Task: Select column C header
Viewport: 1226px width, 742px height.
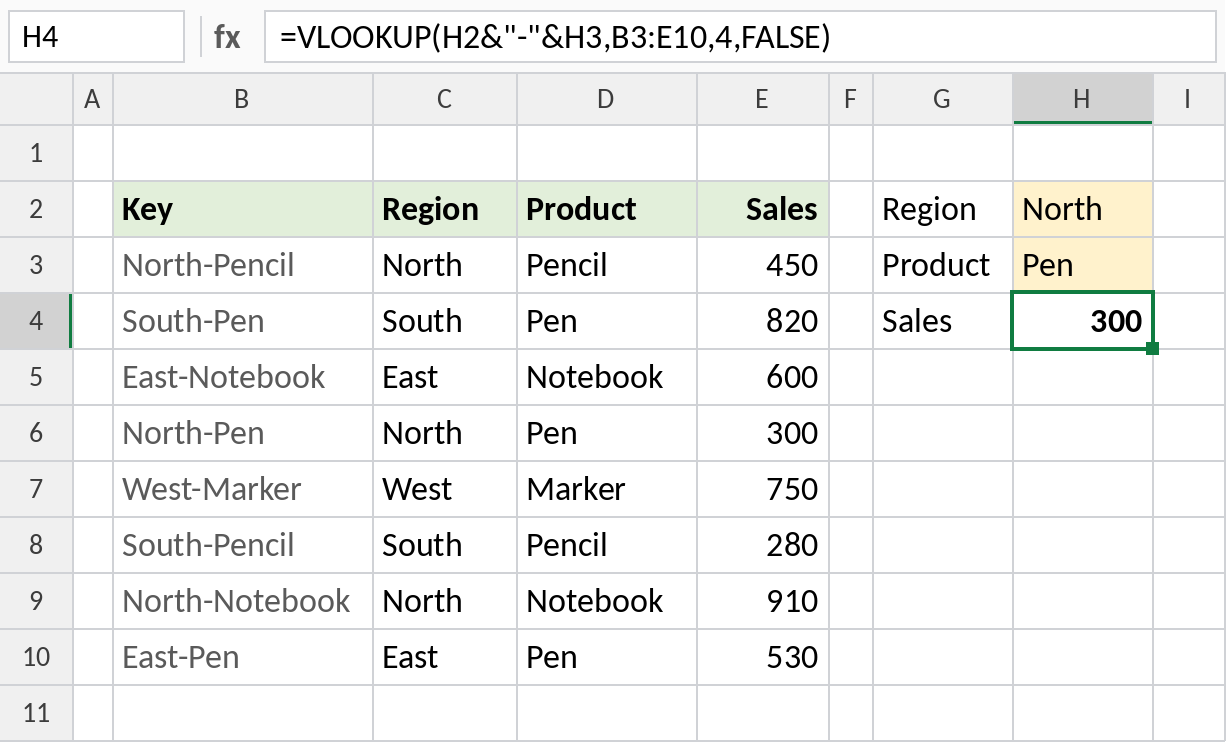Action: 445,99
